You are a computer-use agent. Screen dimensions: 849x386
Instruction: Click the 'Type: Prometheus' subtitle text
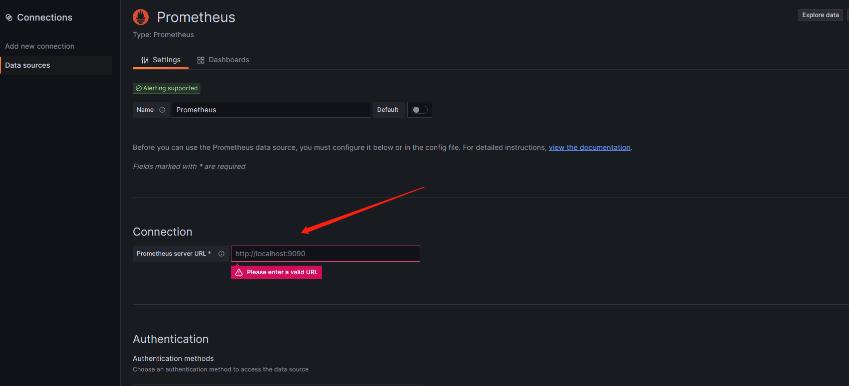pyautogui.click(x=163, y=35)
